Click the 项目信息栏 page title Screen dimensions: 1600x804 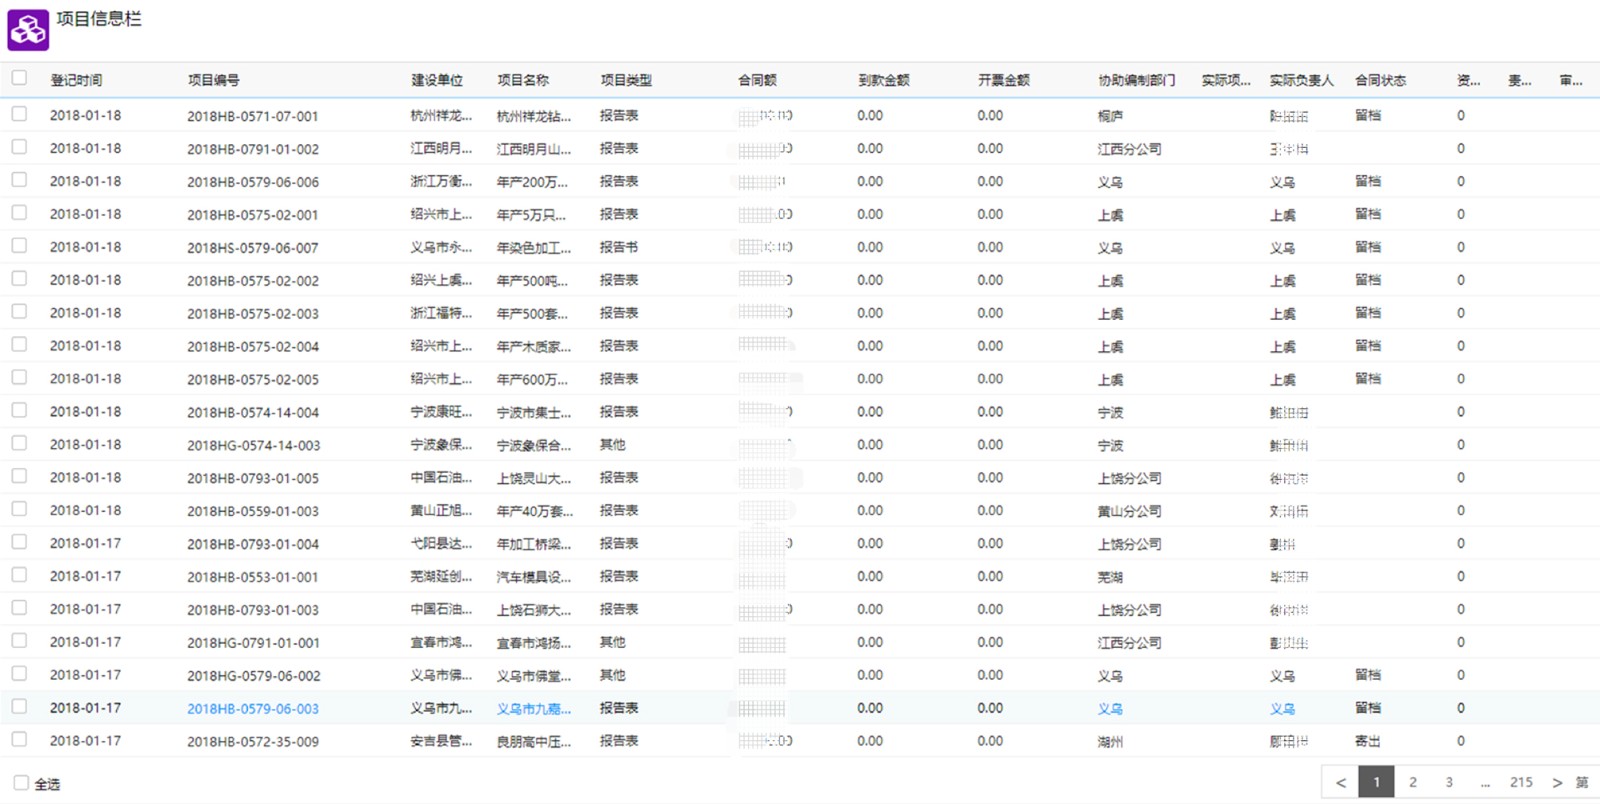coord(99,19)
